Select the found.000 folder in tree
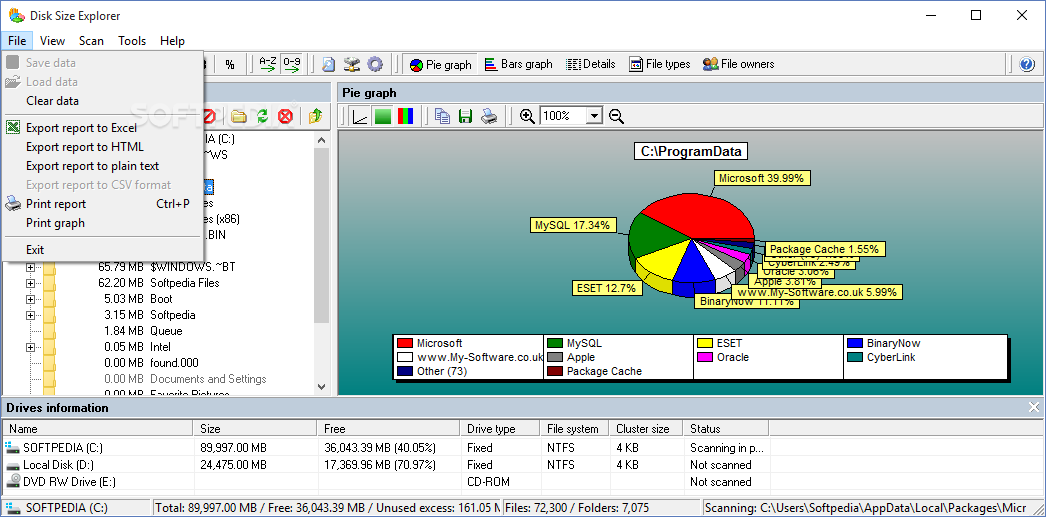Screen dimensions: 1046x517 (174, 363)
